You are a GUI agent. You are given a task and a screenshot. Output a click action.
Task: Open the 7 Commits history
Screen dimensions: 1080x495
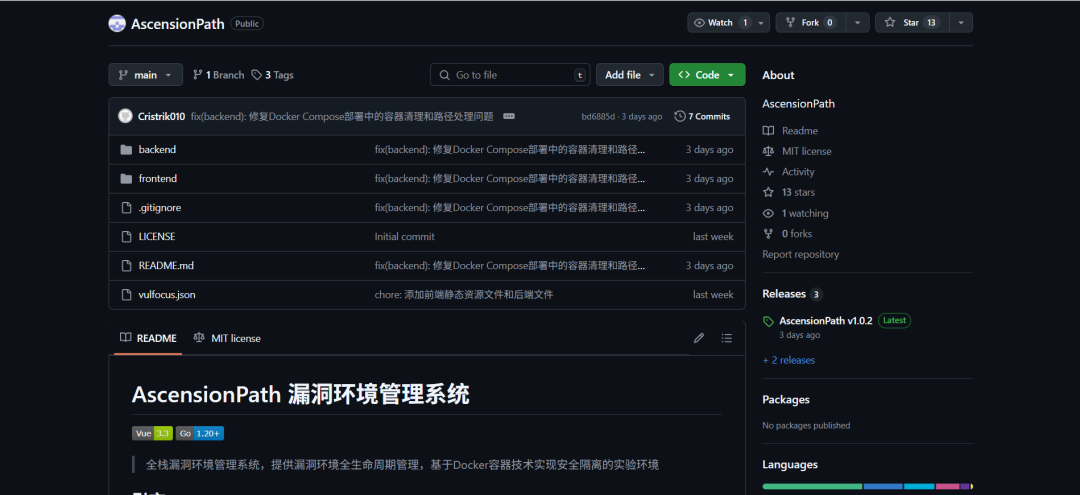tap(703, 116)
